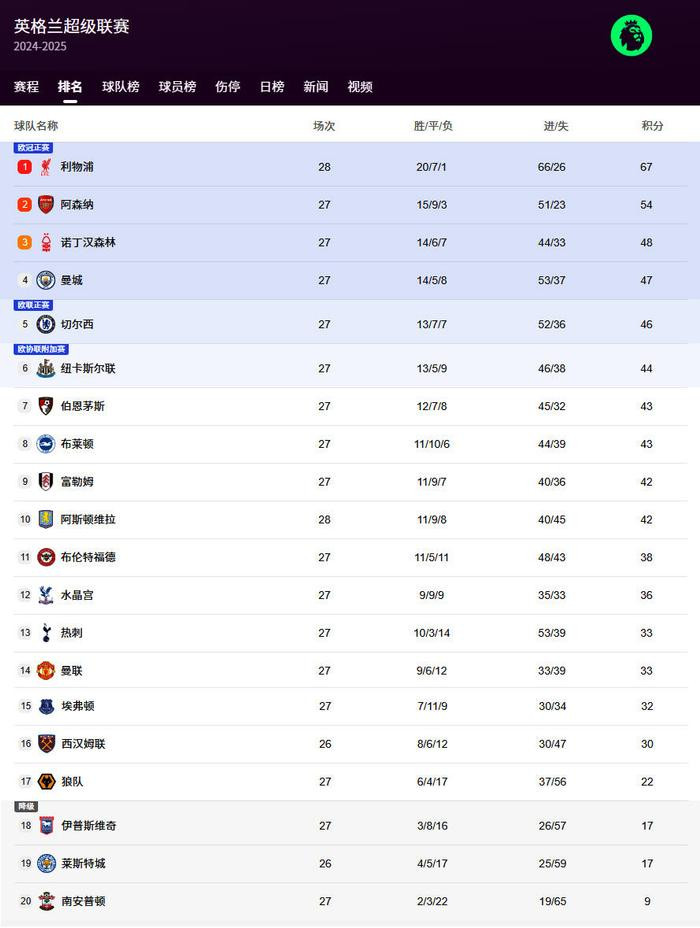Select the Brentford bee badge

[46, 557]
